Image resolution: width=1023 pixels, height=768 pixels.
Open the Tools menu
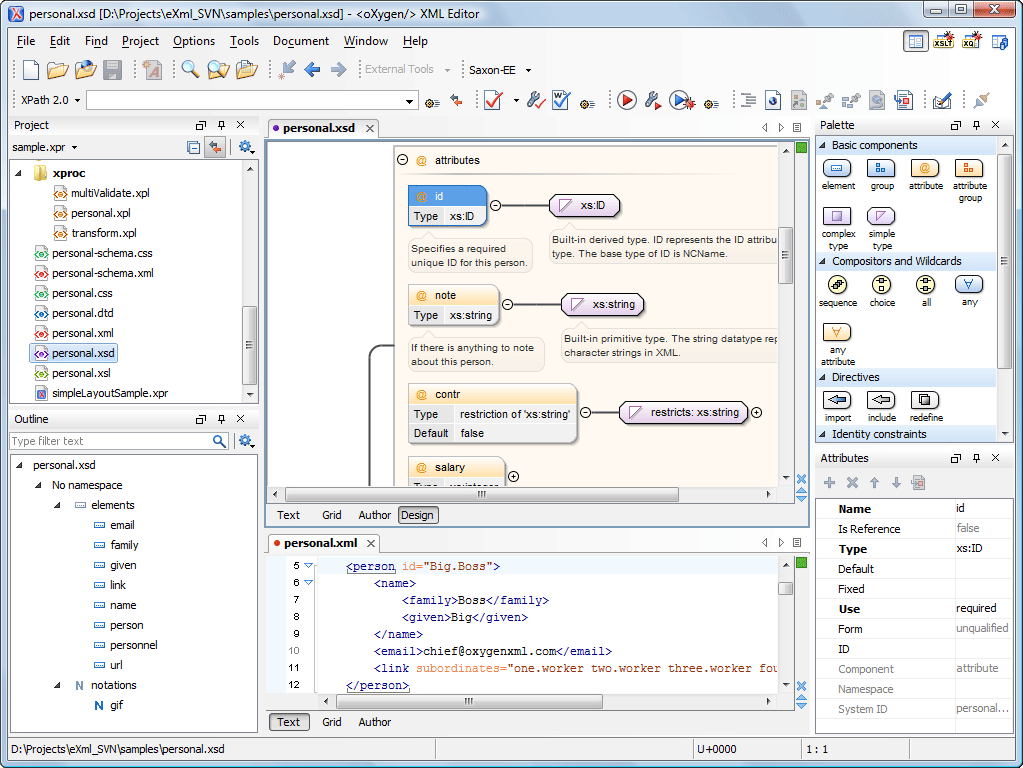tap(244, 40)
